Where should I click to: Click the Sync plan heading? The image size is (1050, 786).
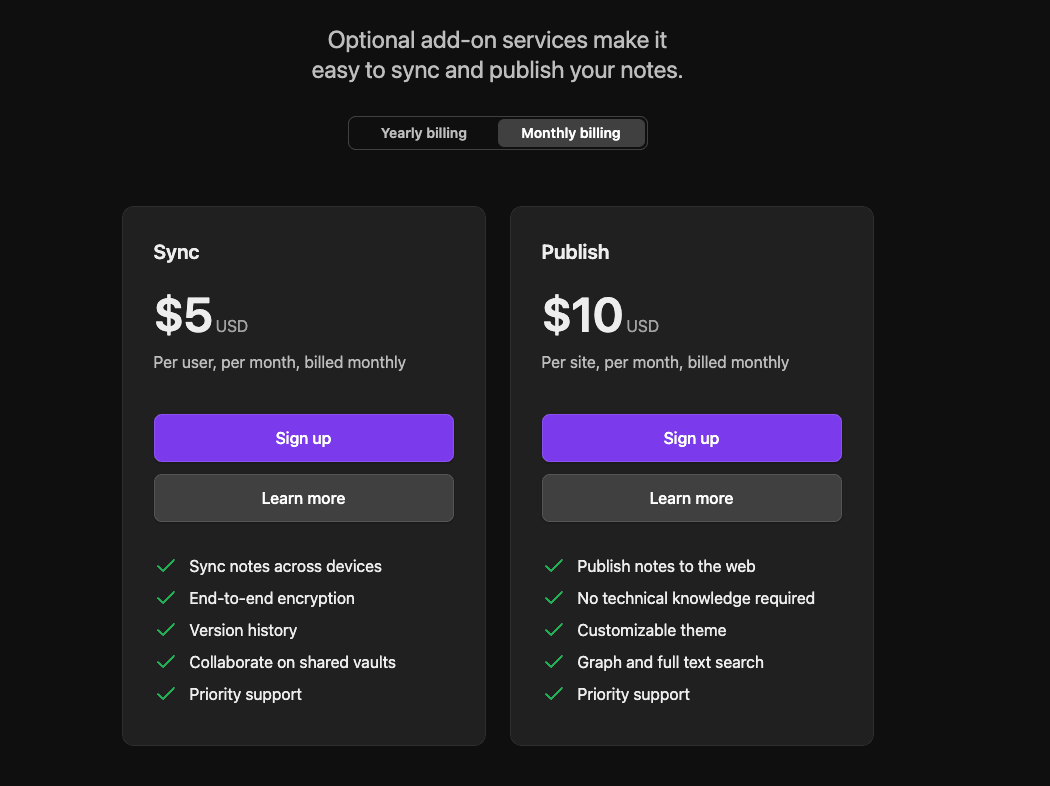[x=177, y=252]
